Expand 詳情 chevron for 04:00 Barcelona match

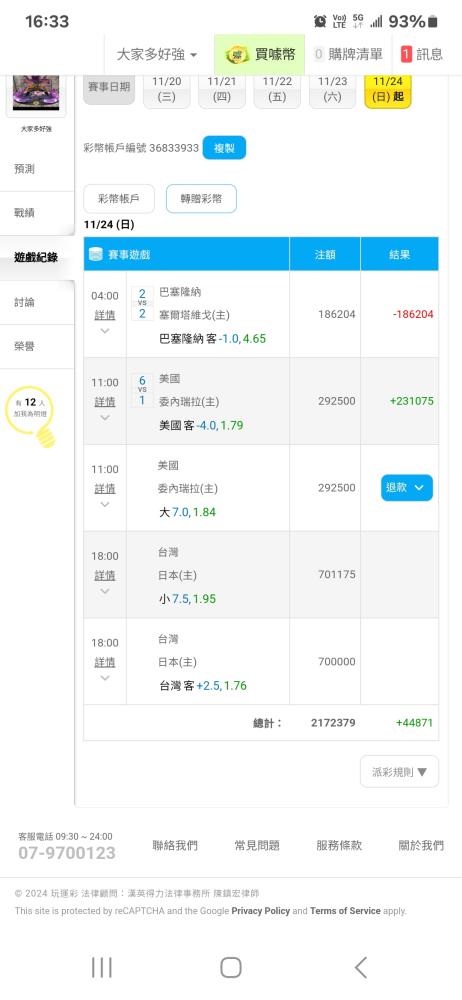pyautogui.click(x=105, y=331)
